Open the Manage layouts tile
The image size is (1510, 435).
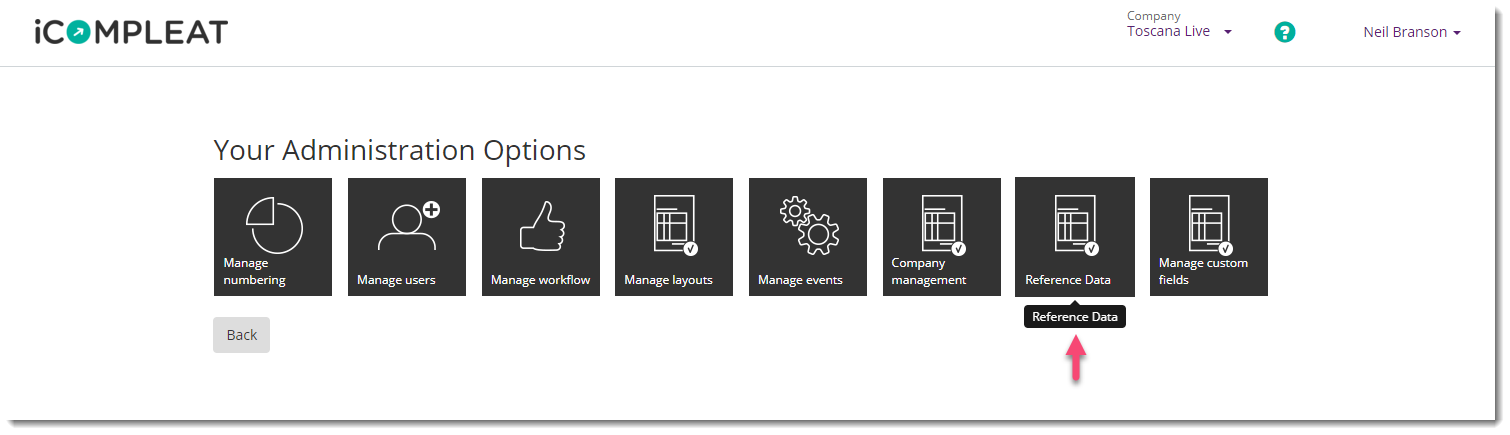click(x=674, y=237)
